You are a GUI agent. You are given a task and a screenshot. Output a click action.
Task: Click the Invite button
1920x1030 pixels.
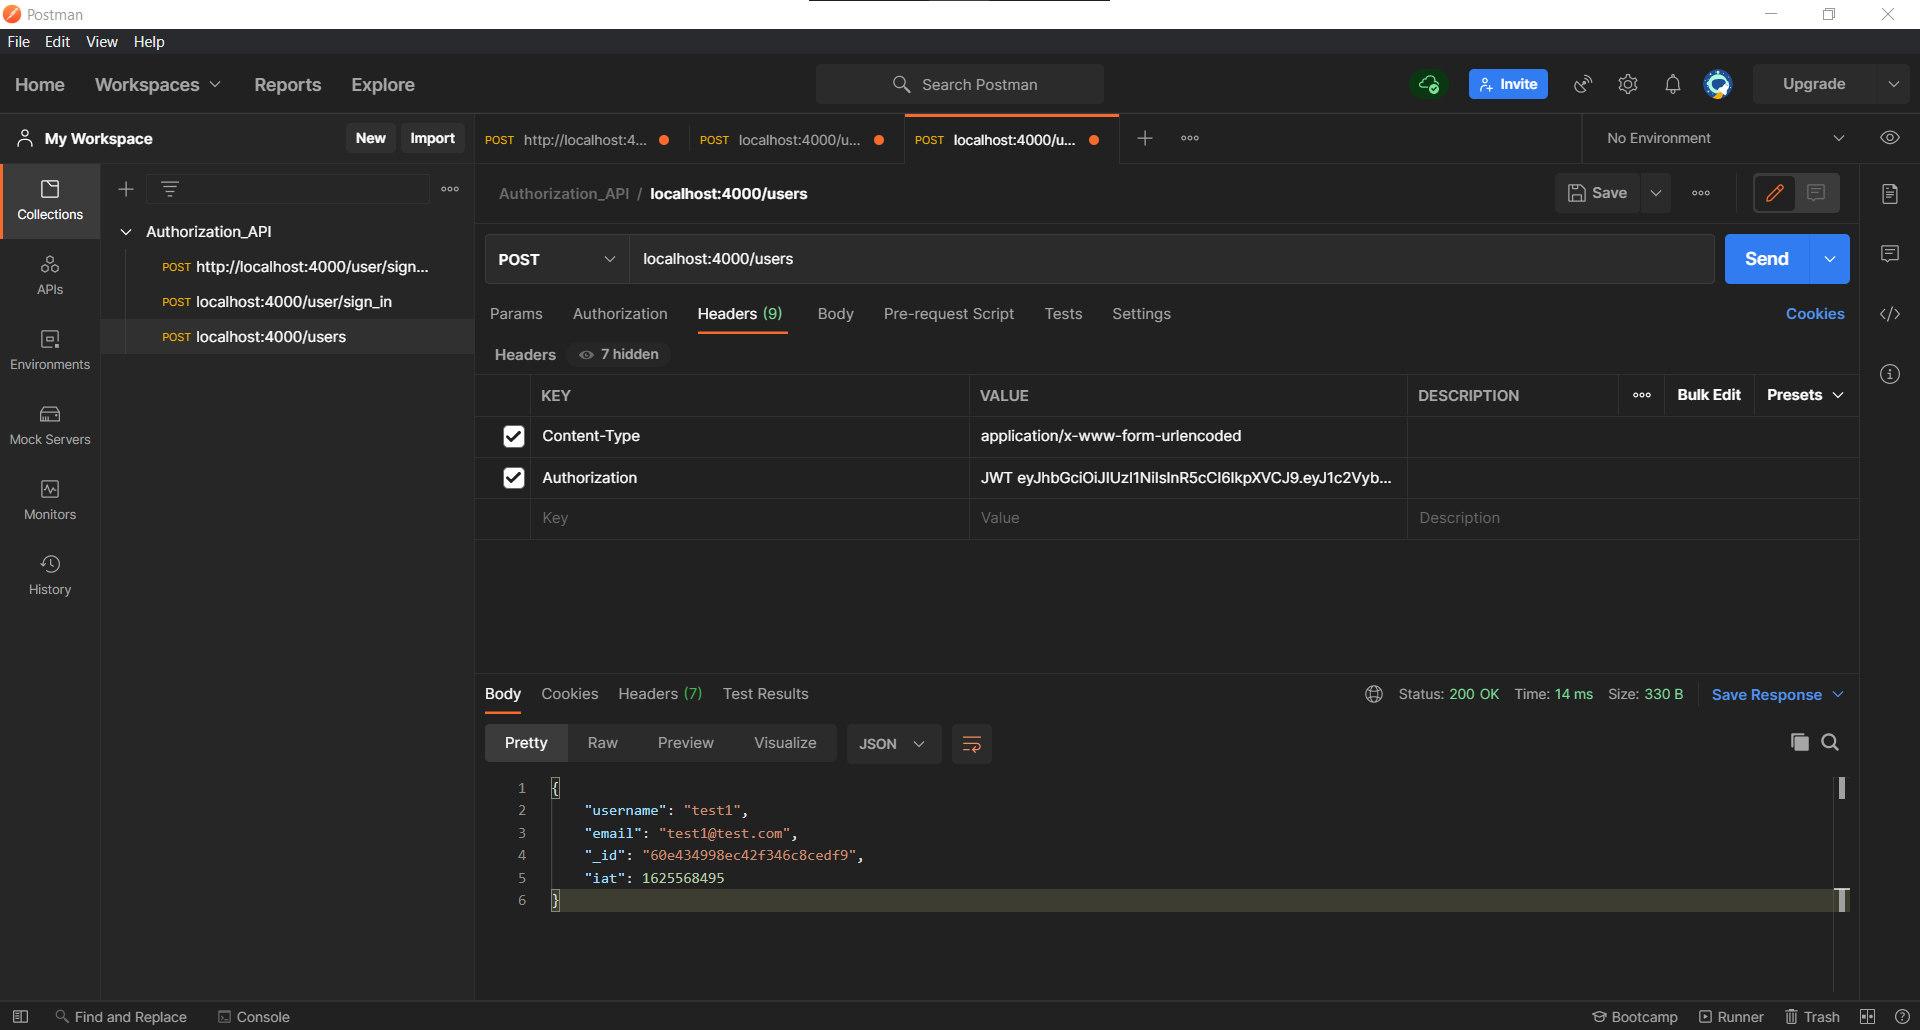(1508, 84)
